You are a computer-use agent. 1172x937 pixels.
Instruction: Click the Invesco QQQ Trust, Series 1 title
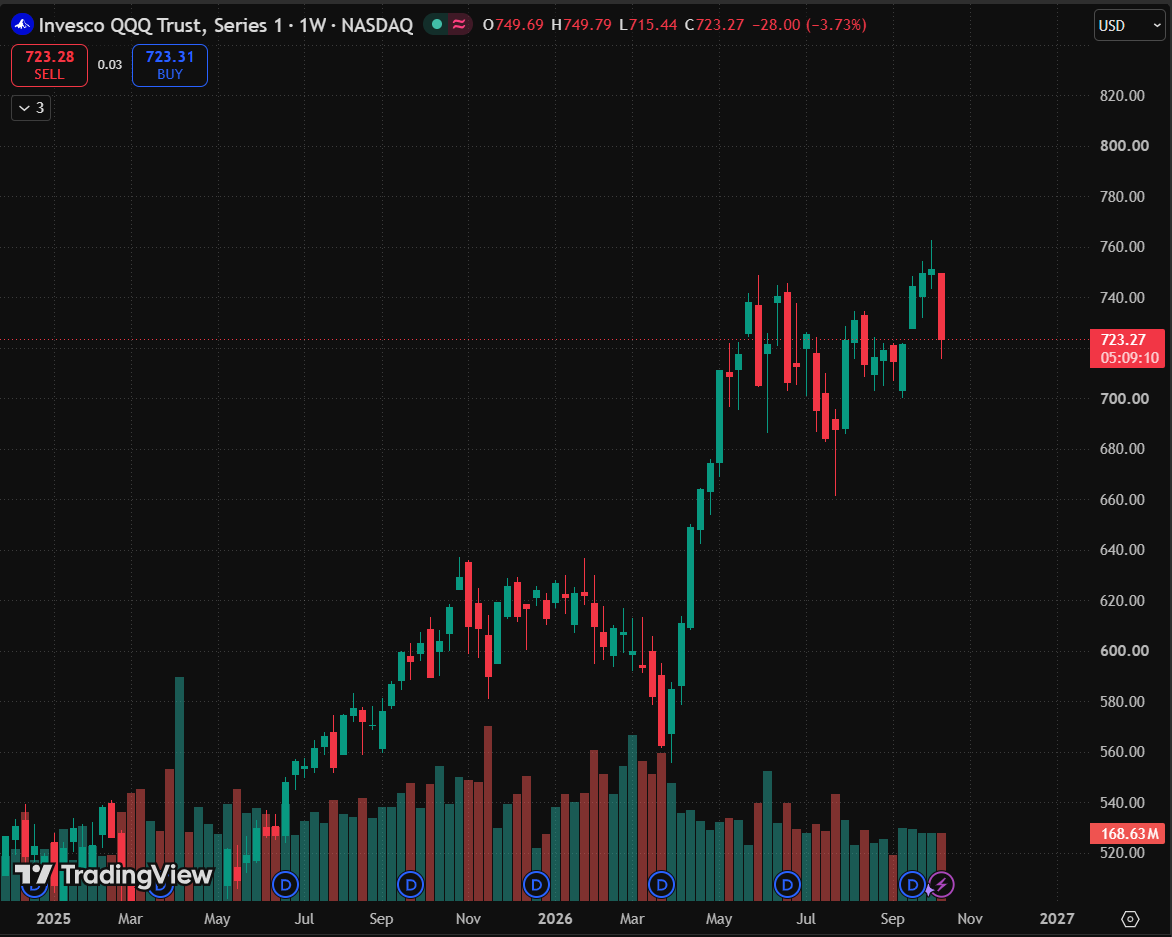tap(161, 25)
